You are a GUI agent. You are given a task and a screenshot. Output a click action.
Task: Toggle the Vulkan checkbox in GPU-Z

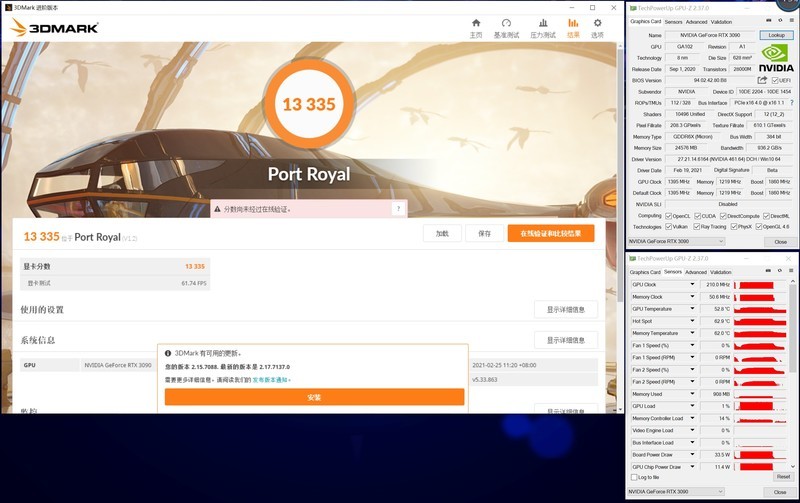point(668,227)
